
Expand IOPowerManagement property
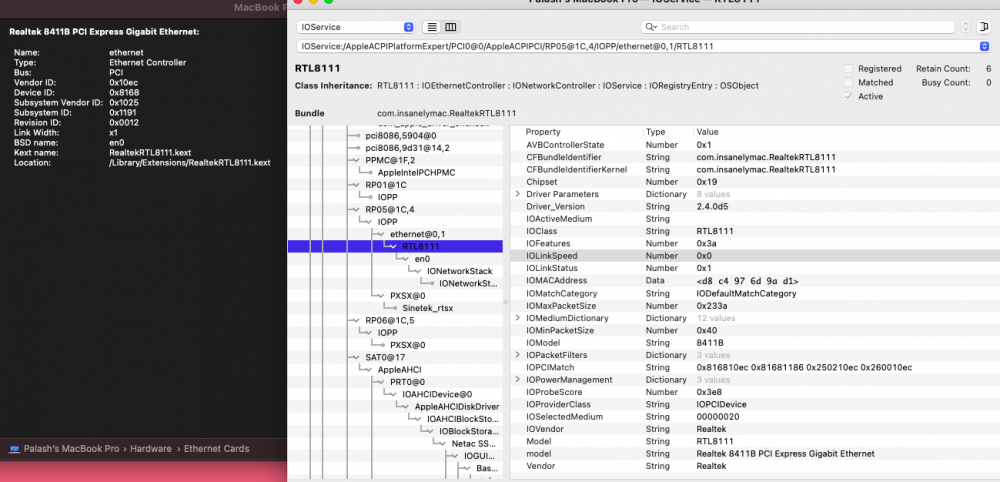518,379
